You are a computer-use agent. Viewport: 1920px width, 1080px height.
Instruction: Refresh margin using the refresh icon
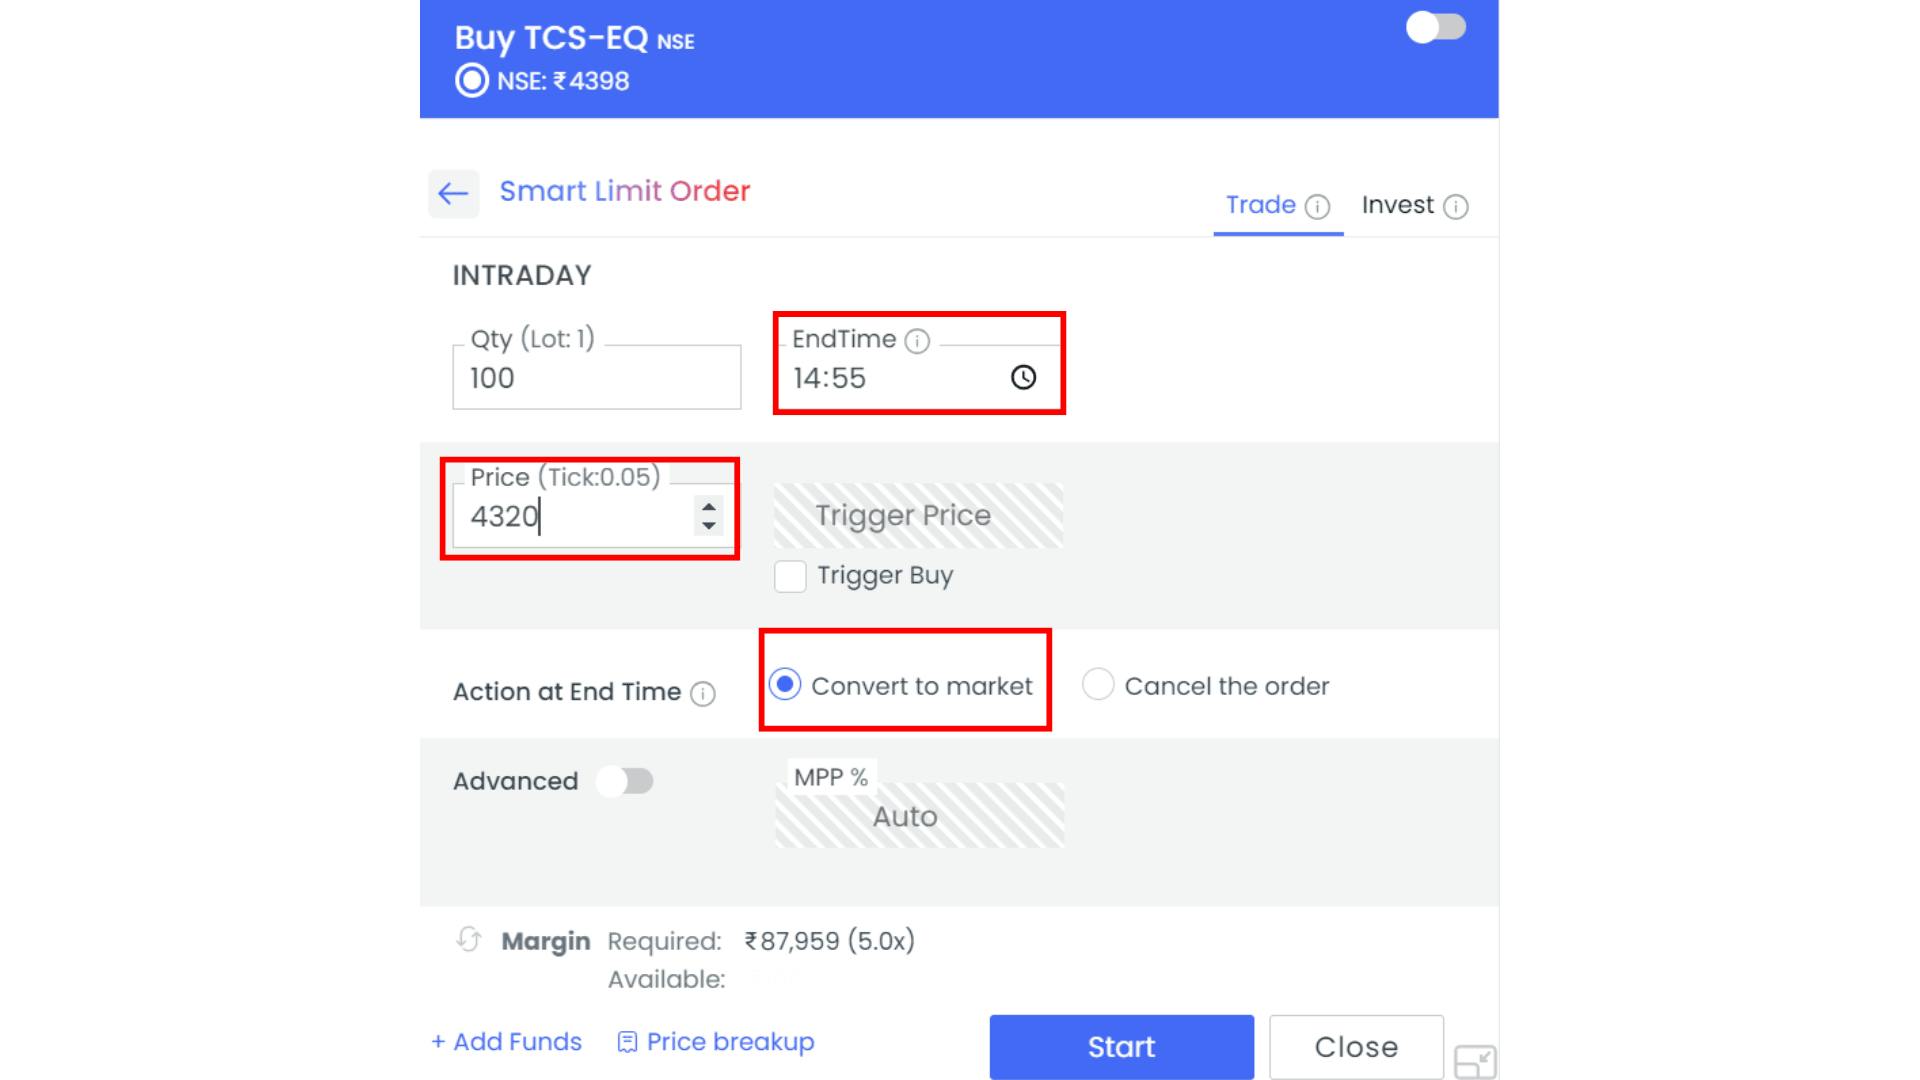(x=468, y=940)
